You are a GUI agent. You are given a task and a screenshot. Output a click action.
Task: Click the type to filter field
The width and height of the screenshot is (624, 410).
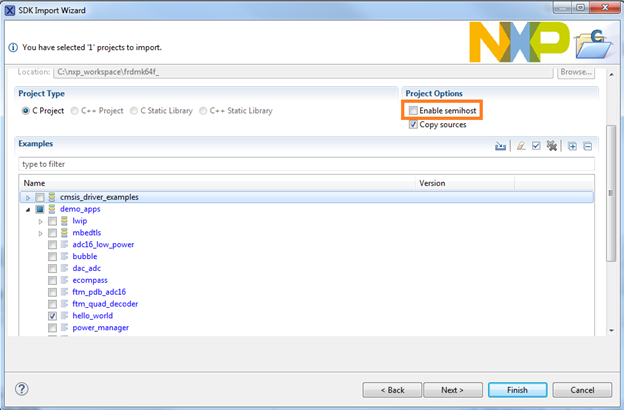[306, 164]
